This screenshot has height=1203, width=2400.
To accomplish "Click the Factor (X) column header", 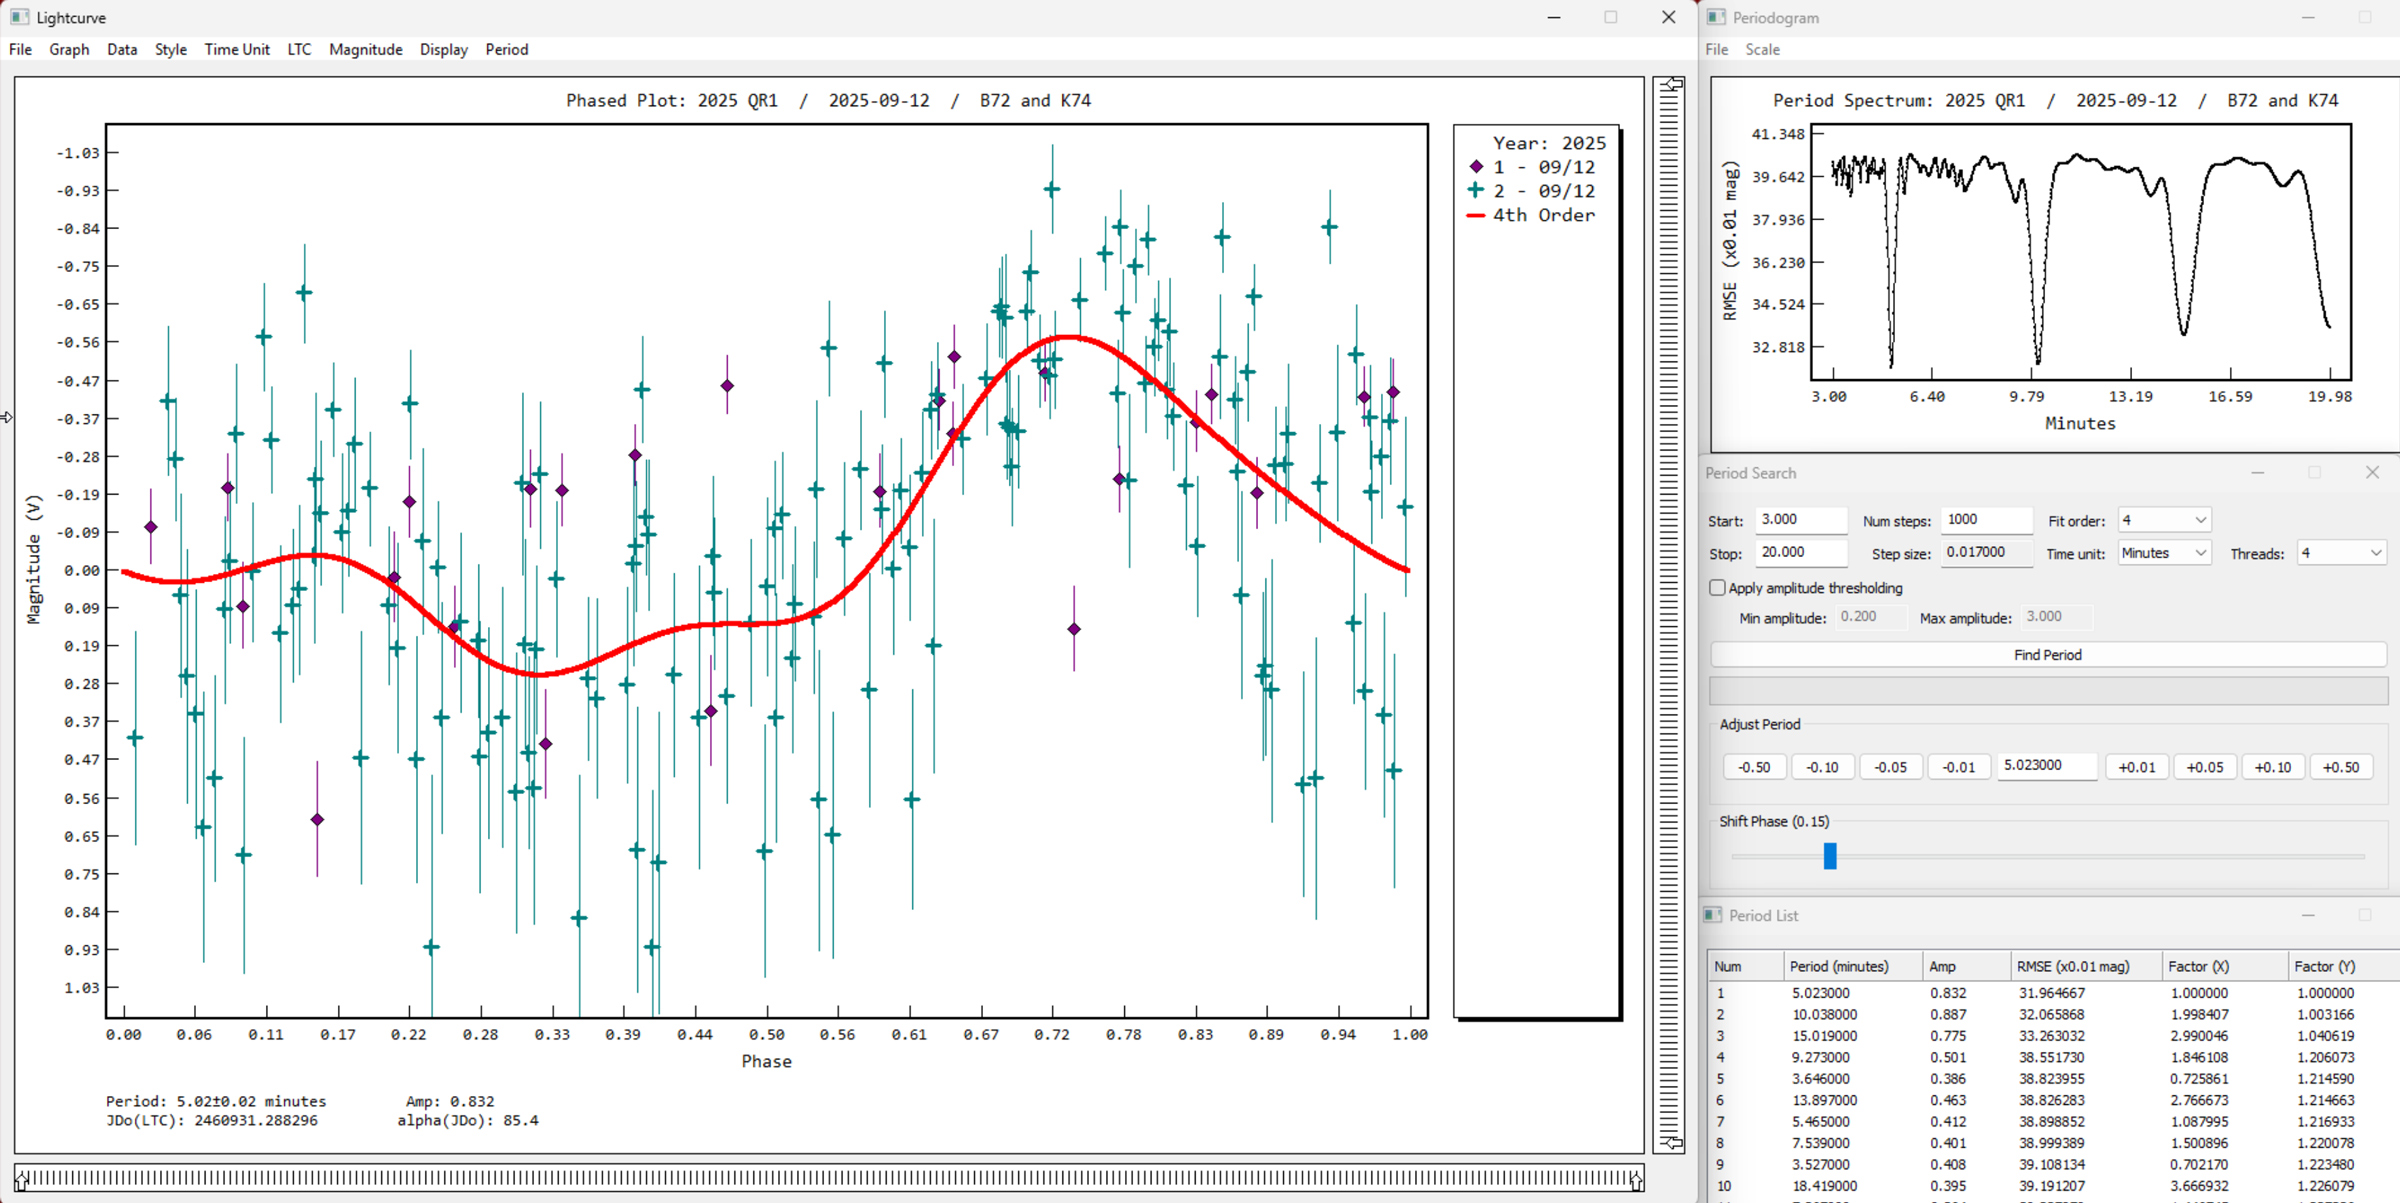I will click(x=2224, y=966).
